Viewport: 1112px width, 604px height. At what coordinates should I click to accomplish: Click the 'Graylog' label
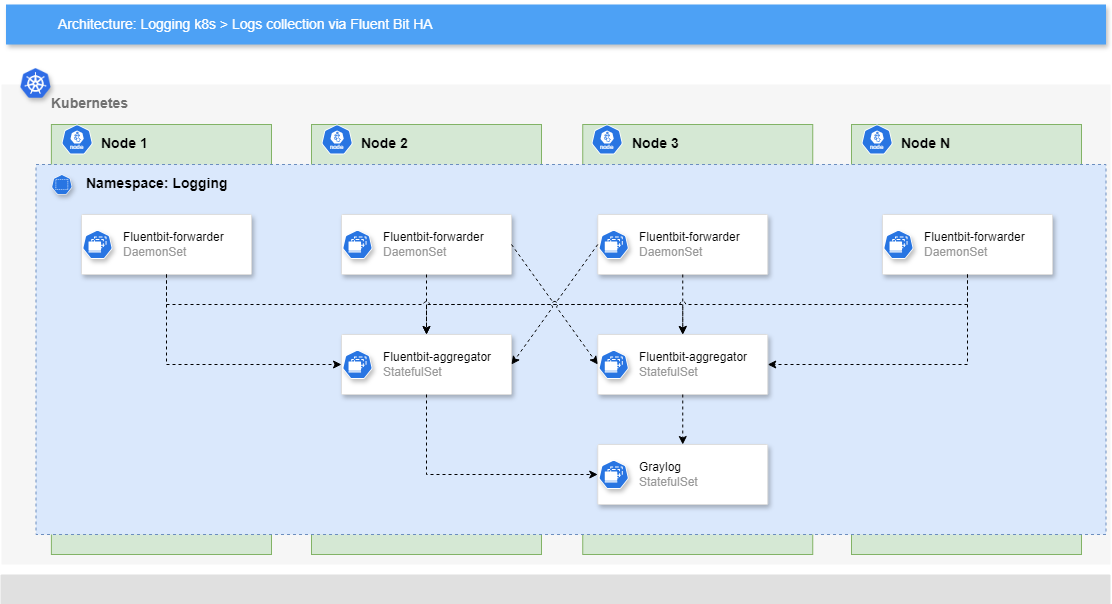click(x=660, y=466)
